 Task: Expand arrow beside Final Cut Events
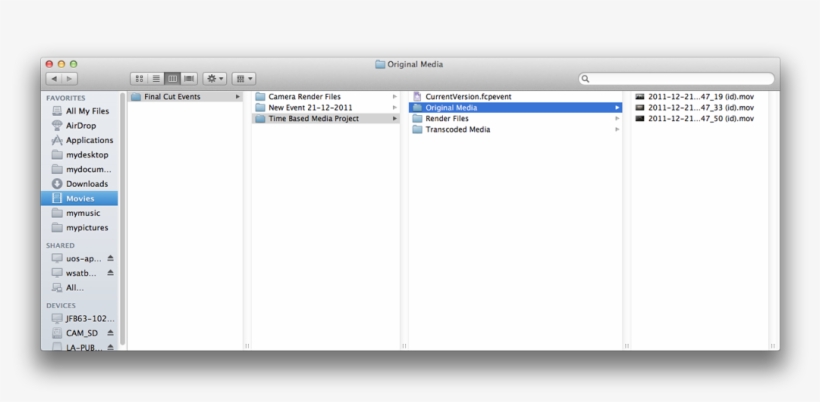237,97
